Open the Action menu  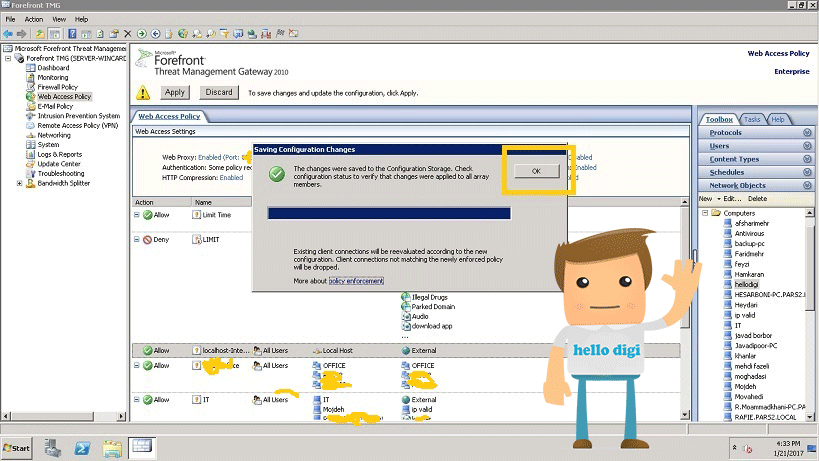(34, 19)
